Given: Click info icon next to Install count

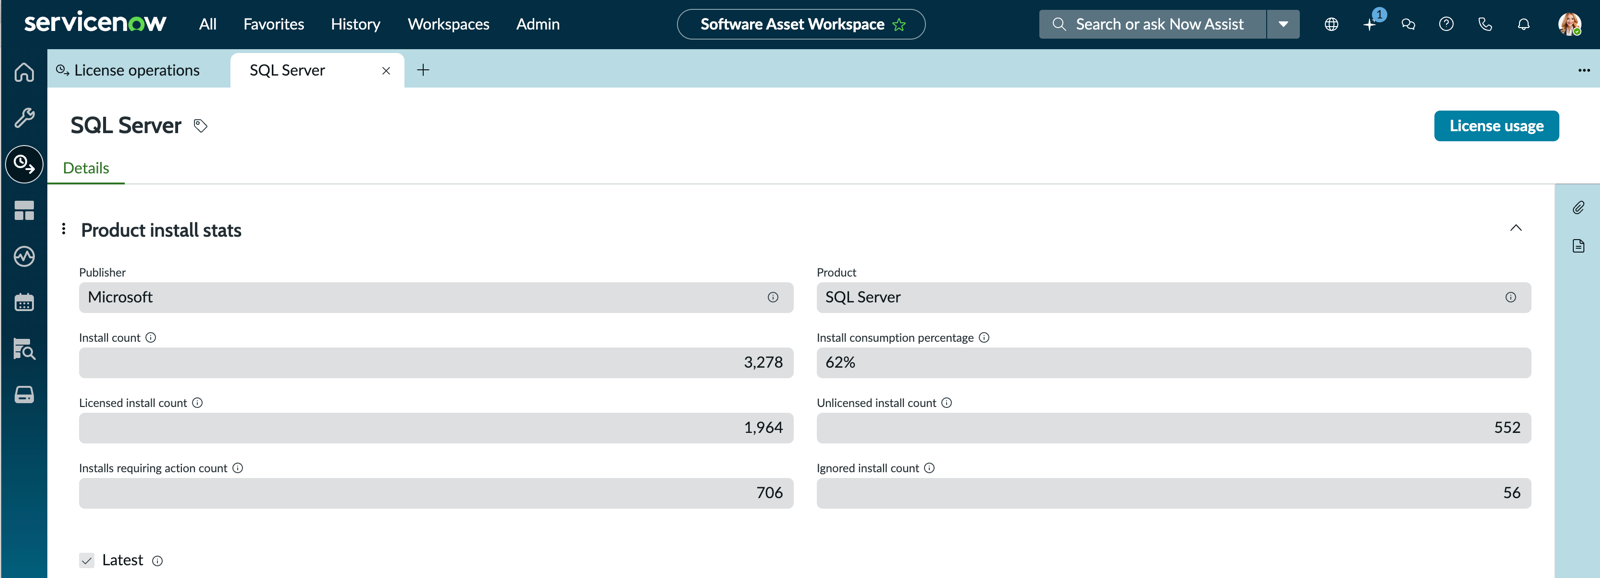Looking at the screenshot, I should [x=151, y=338].
